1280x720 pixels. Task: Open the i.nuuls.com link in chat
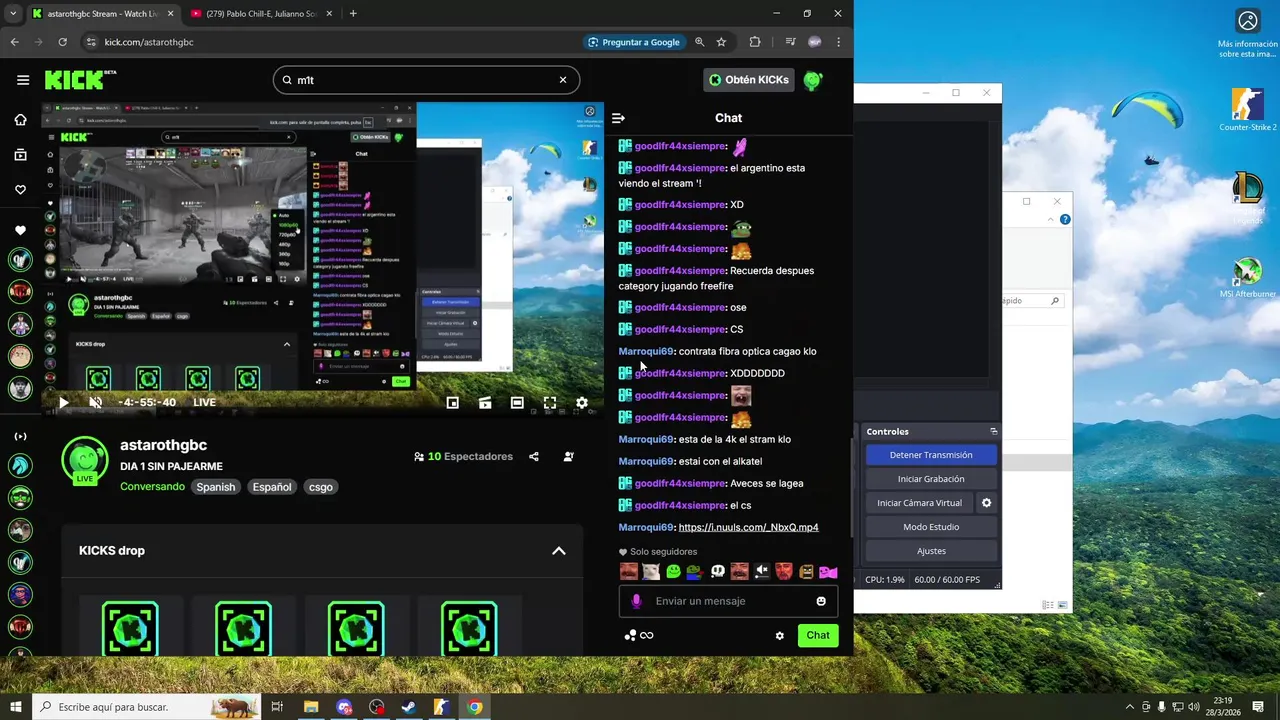748,528
